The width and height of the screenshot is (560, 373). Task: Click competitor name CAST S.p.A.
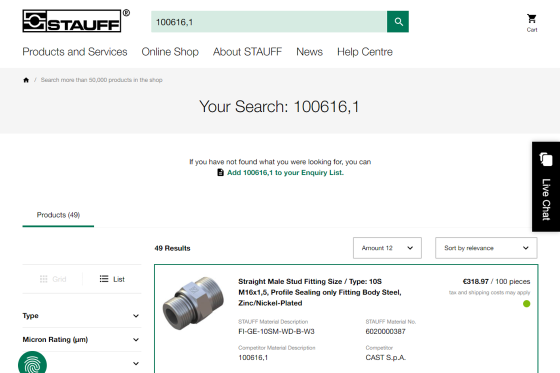pyautogui.click(x=386, y=358)
